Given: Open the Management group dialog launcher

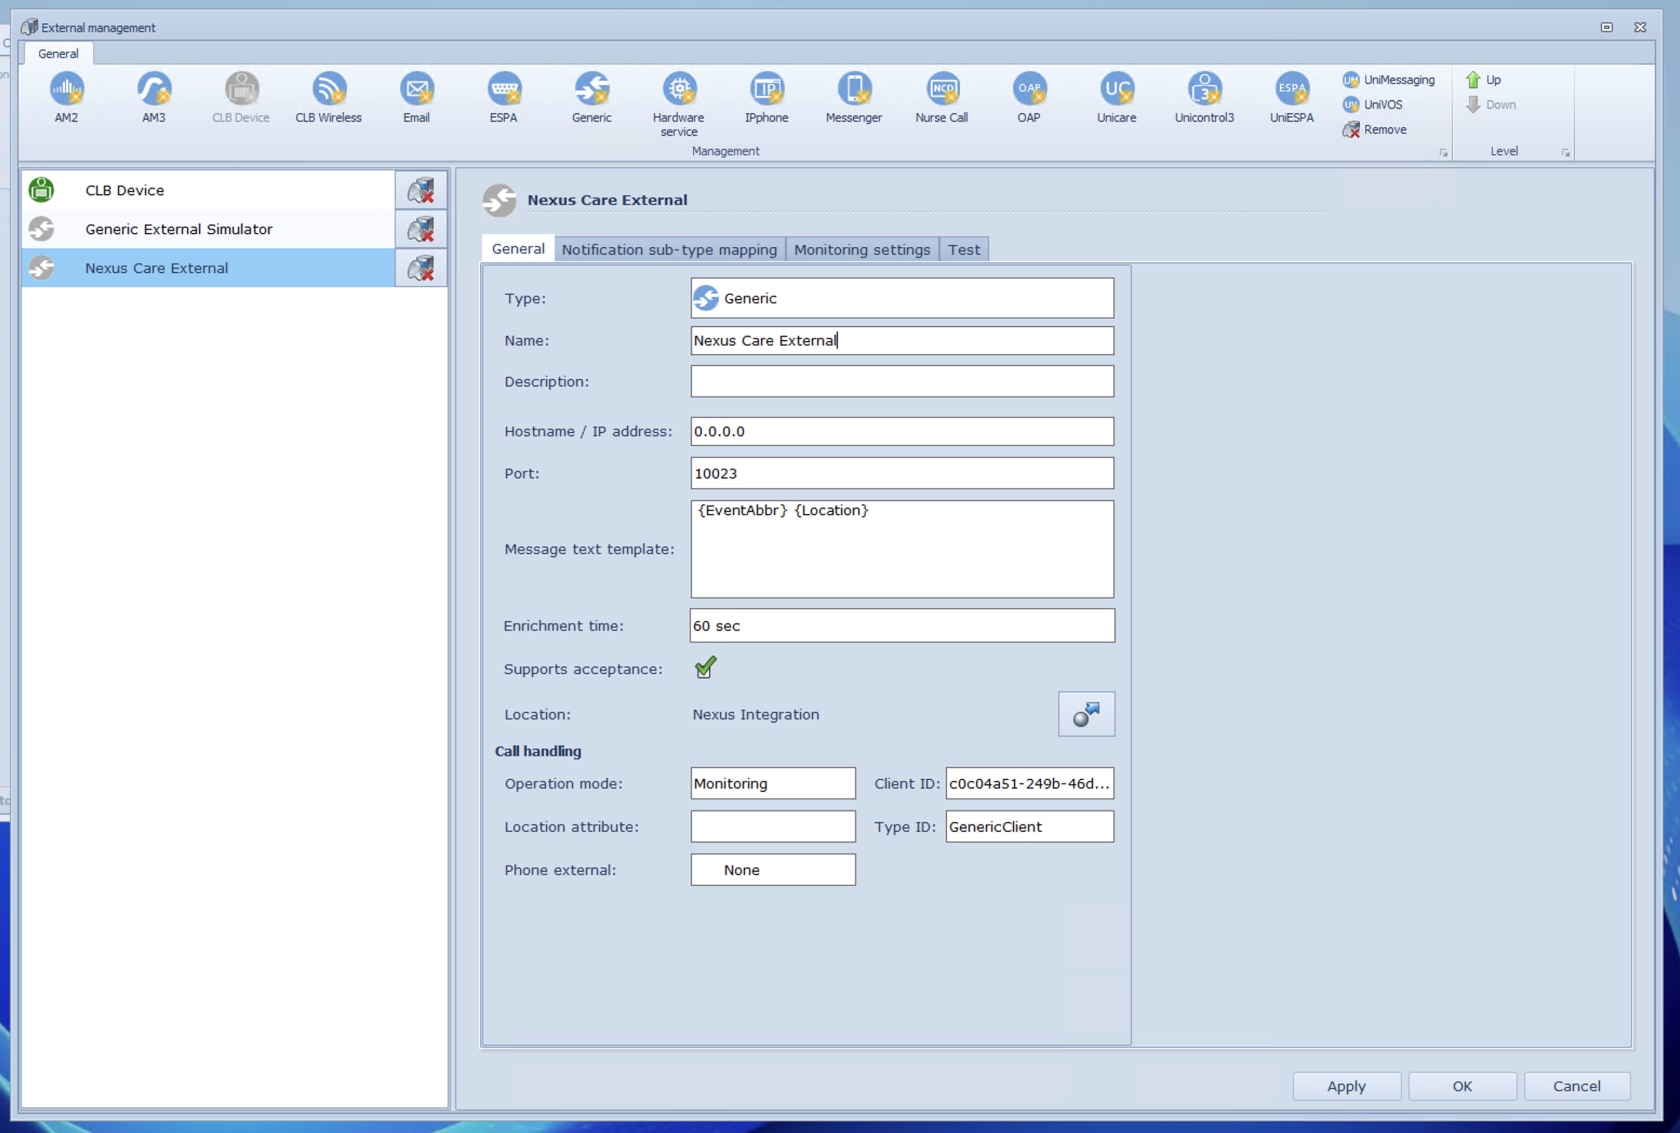Looking at the screenshot, I should (1443, 152).
